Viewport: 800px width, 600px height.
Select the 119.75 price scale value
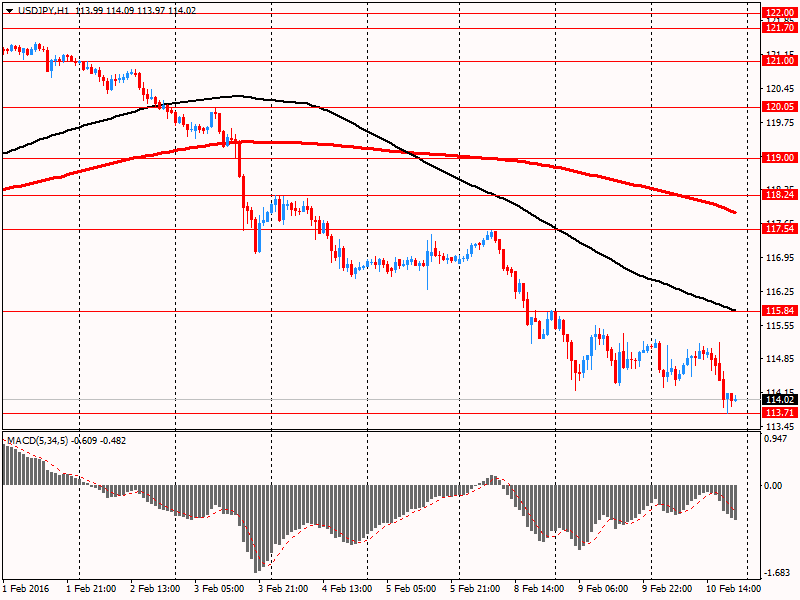(780, 122)
